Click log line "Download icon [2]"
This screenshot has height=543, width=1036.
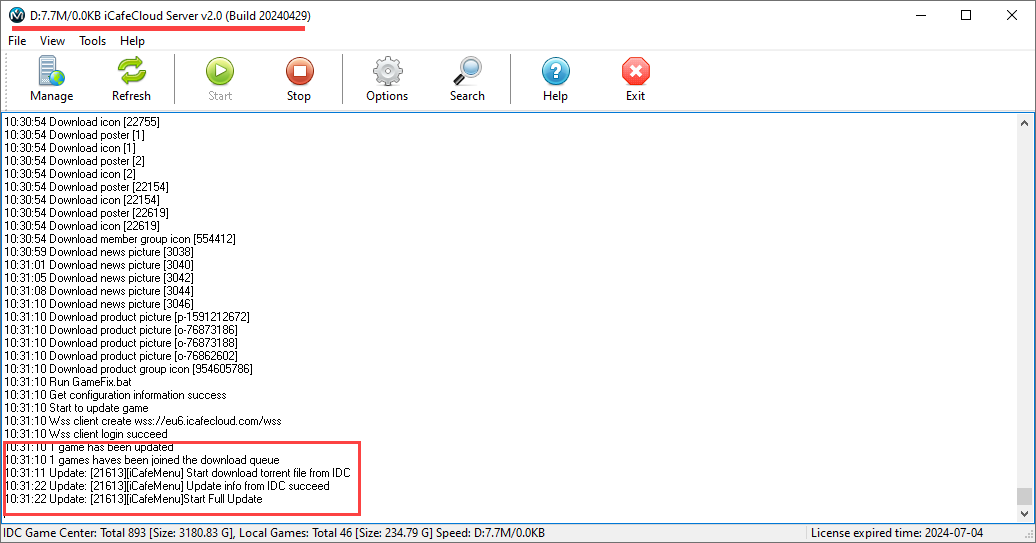coord(70,174)
